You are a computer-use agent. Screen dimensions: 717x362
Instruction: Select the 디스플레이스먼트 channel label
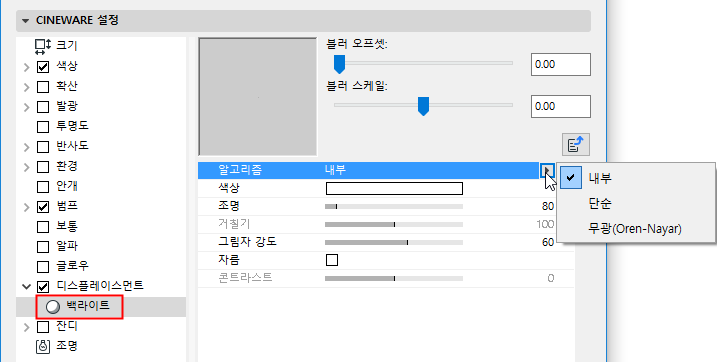[x=100, y=286]
